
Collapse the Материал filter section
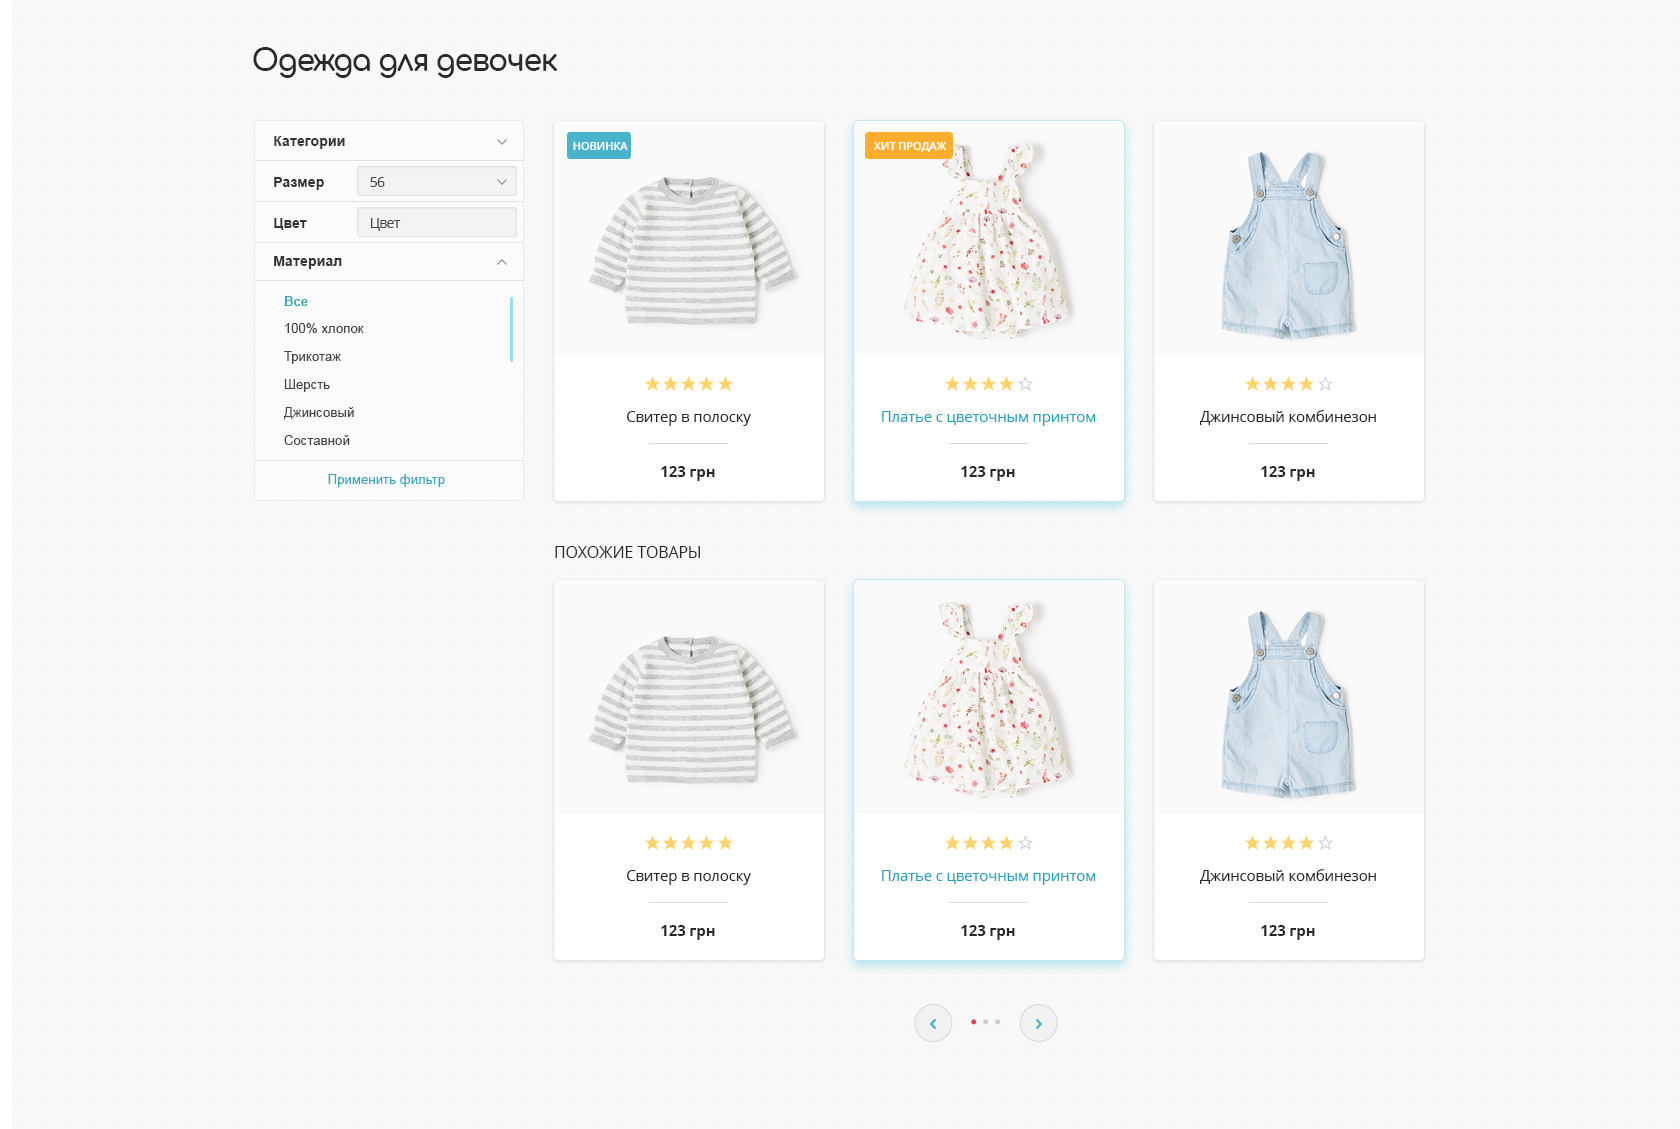pyautogui.click(x=389, y=261)
